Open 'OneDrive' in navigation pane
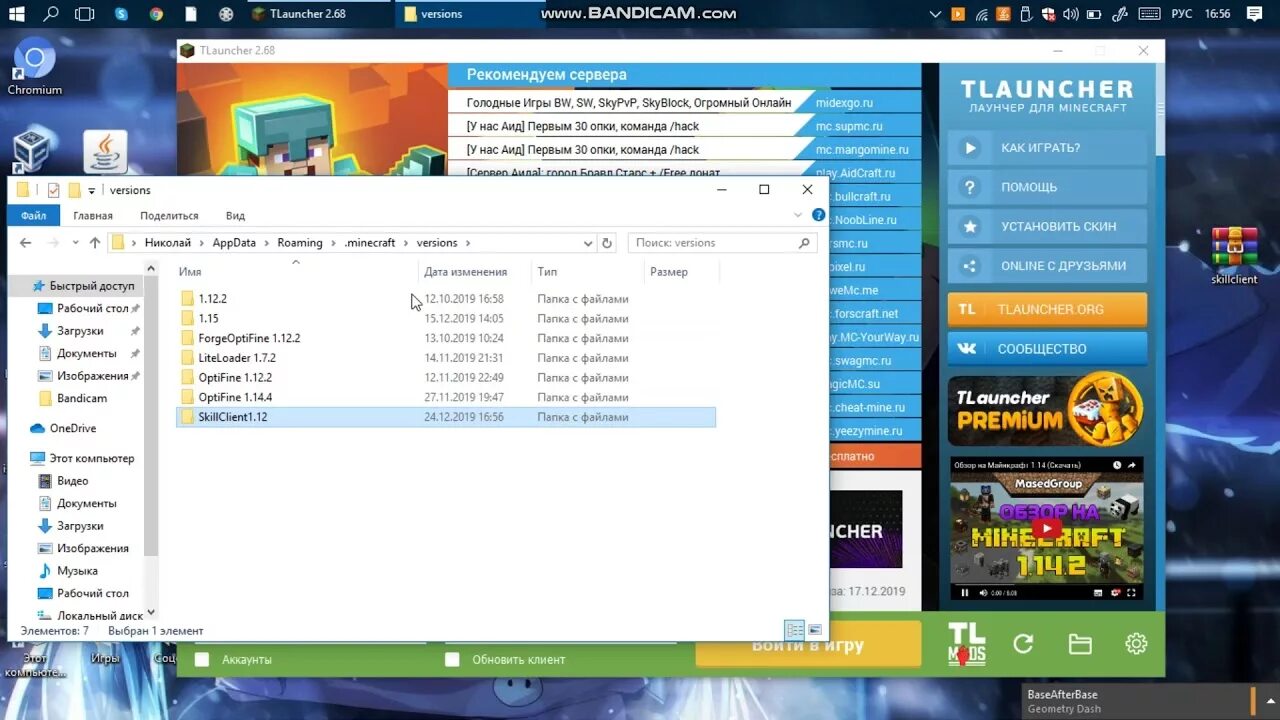The image size is (1280, 720). tap(72, 428)
